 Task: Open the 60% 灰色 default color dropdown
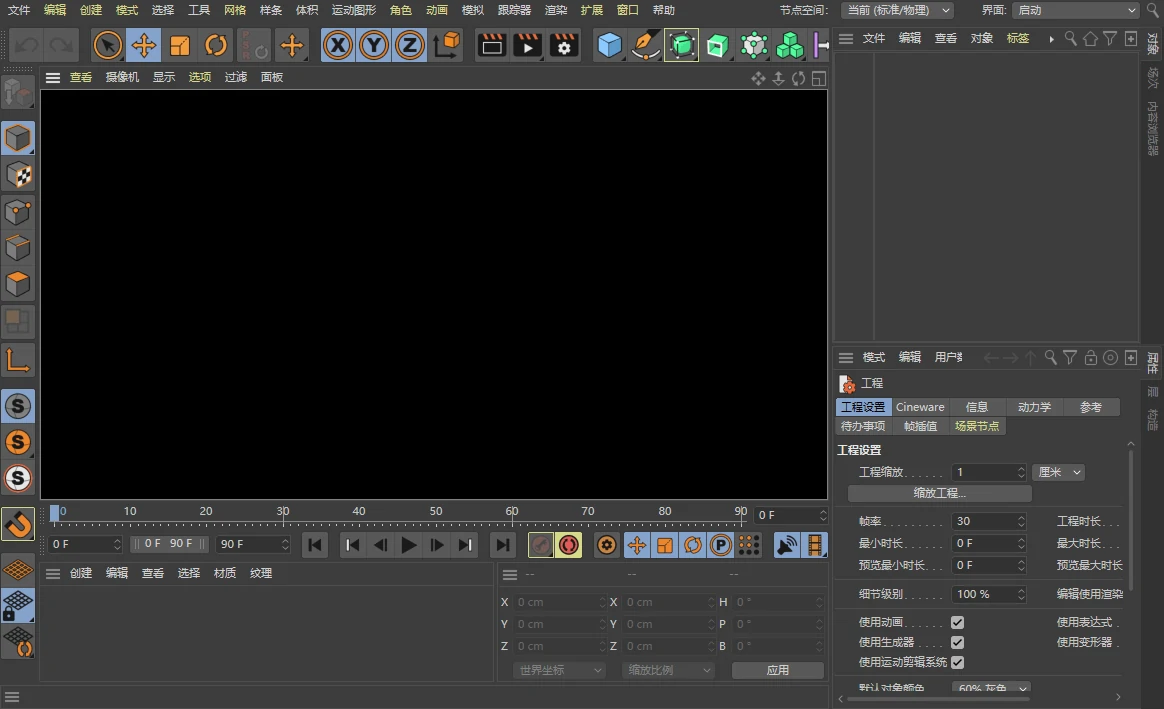(x=990, y=688)
